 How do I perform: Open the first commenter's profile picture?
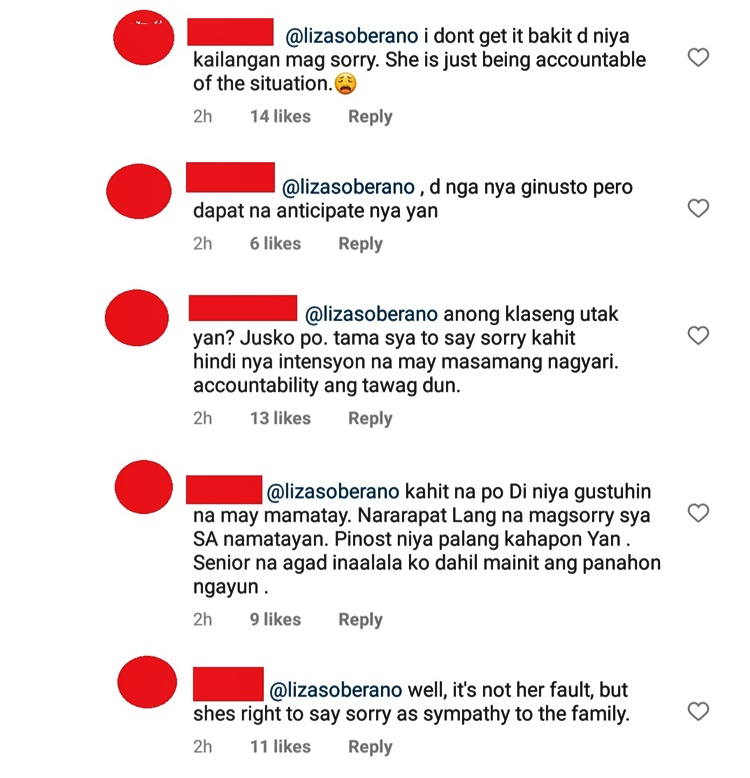[x=144, y=37]
